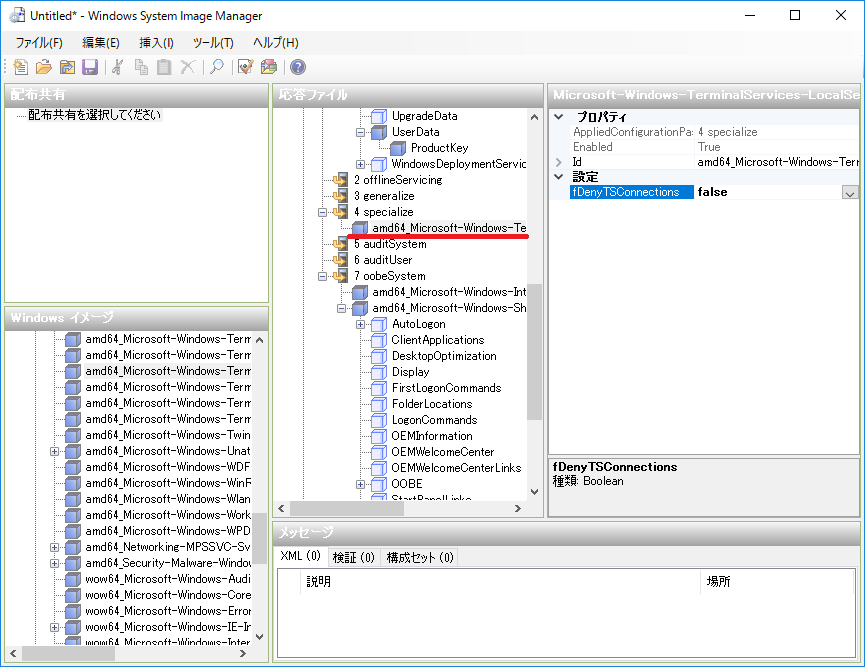
Task: Click the OEMInformation node icon
Action: tap(378, 436)
